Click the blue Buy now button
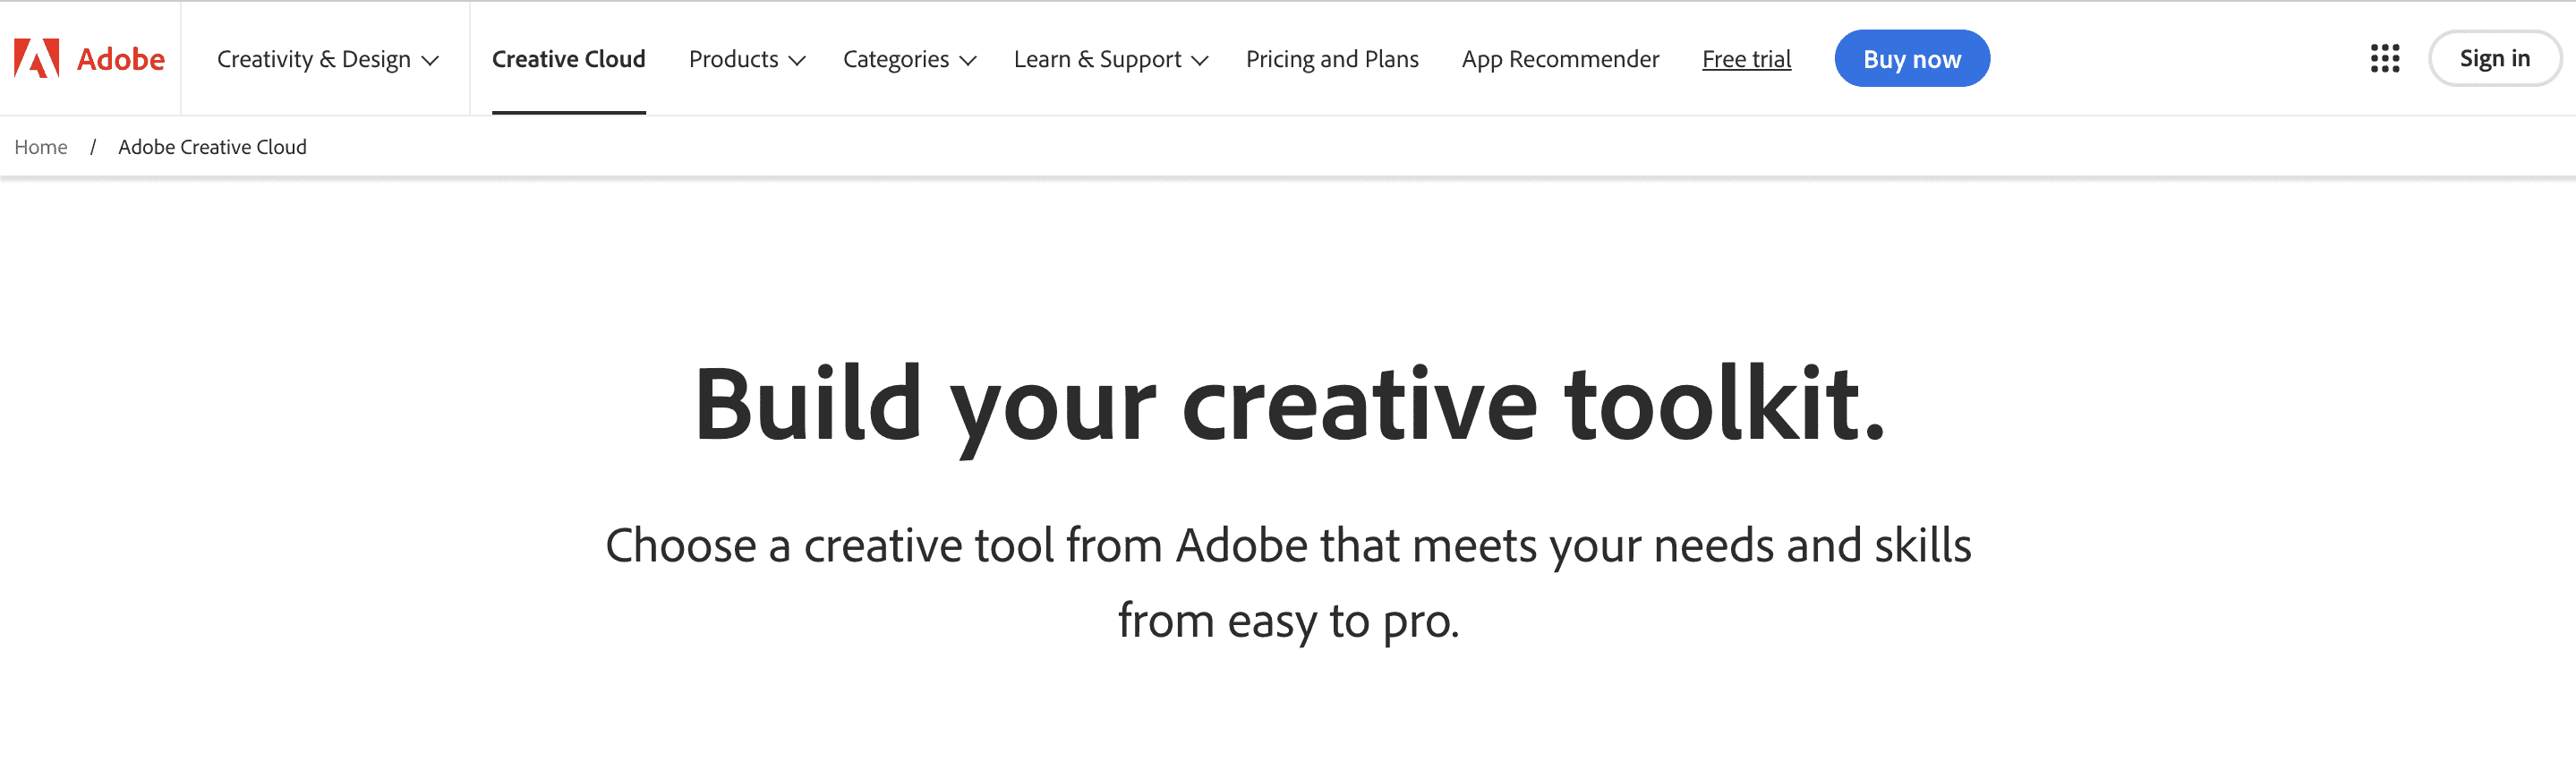The image size is (2576, 763). tap(1912, 59)
